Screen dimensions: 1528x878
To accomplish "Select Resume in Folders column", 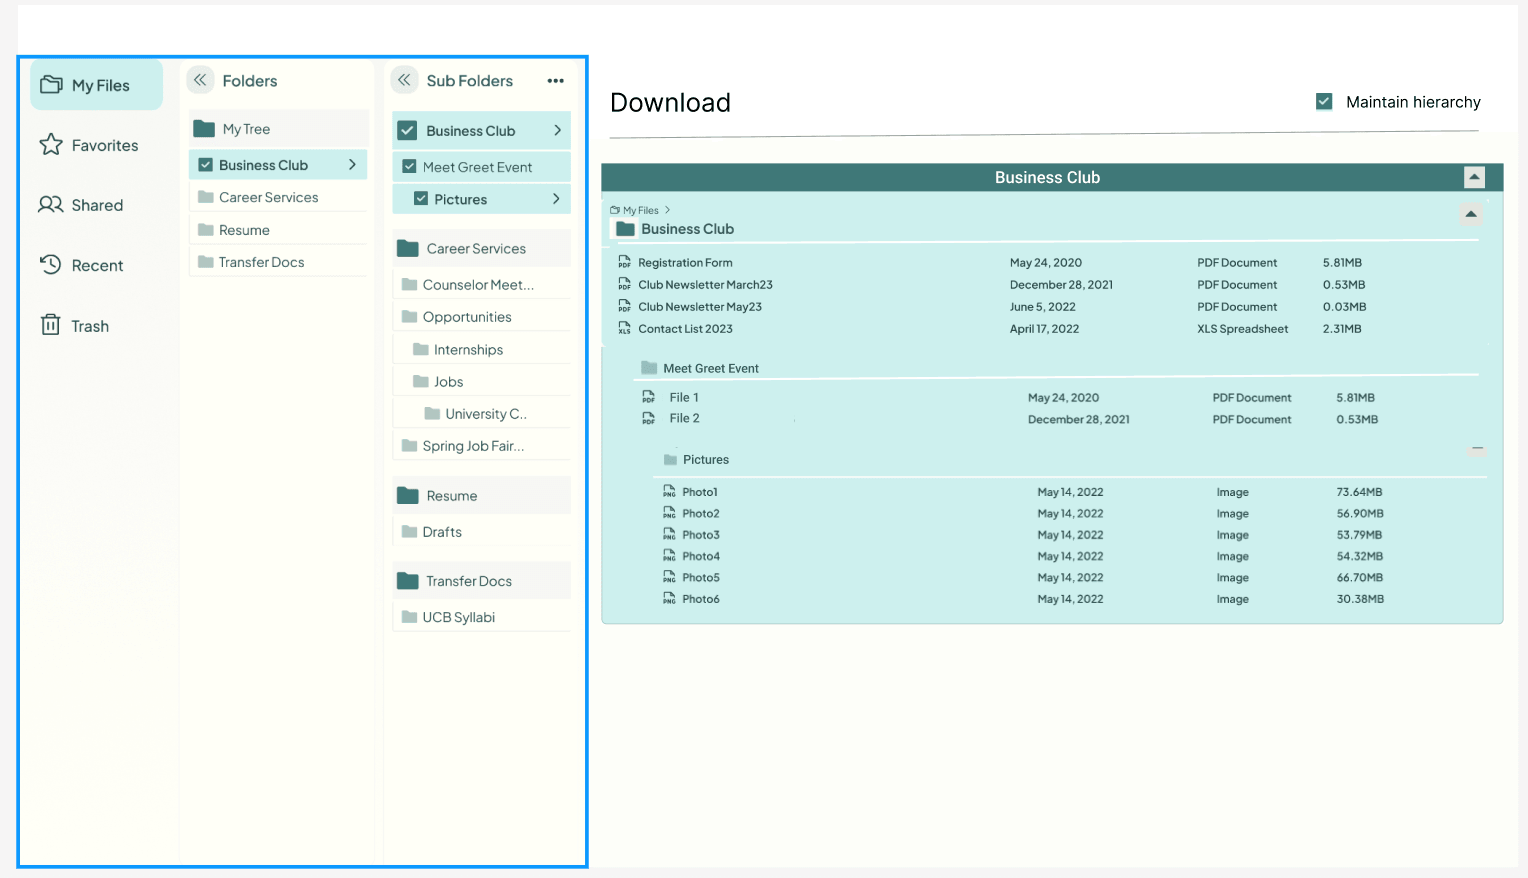I will (x=278, y=230).
